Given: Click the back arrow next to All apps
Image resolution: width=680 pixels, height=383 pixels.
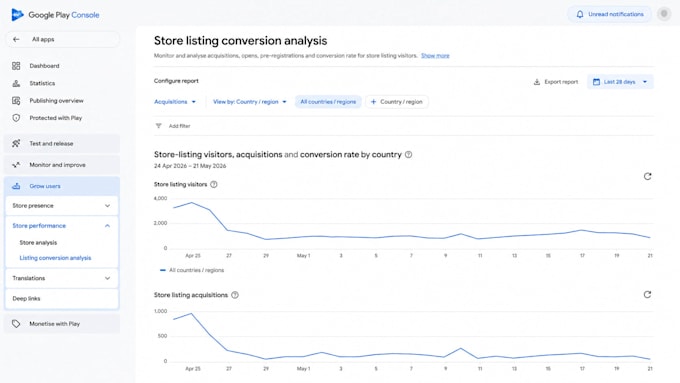Looking at the screenshot, I should tap(16, 39).
